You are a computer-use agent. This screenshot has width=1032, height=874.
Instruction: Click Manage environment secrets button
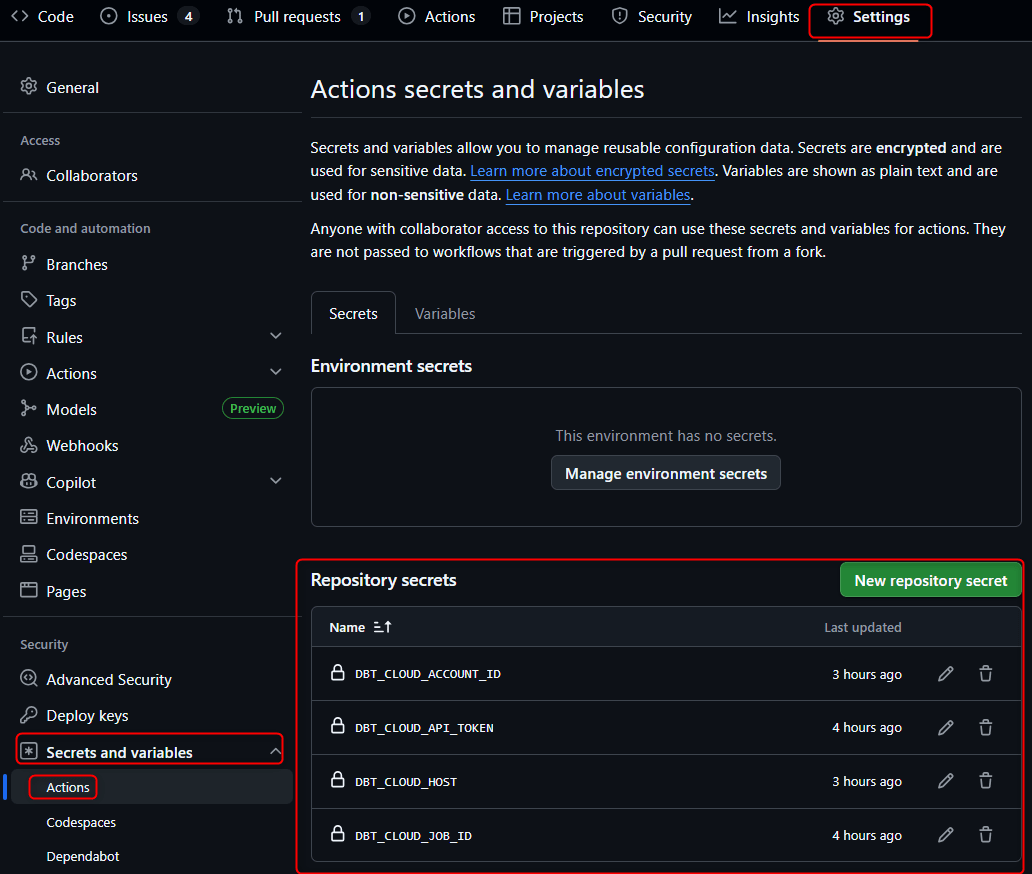[x=666, y=474]
